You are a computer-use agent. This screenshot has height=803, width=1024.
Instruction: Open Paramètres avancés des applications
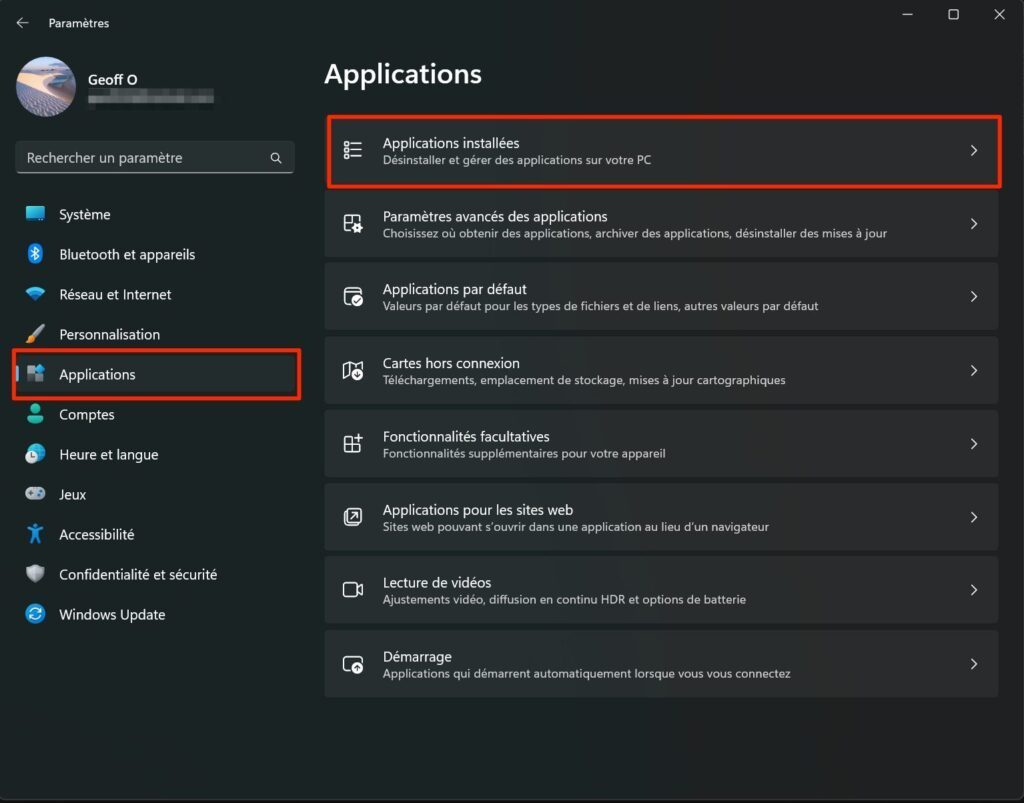(662, 224)
